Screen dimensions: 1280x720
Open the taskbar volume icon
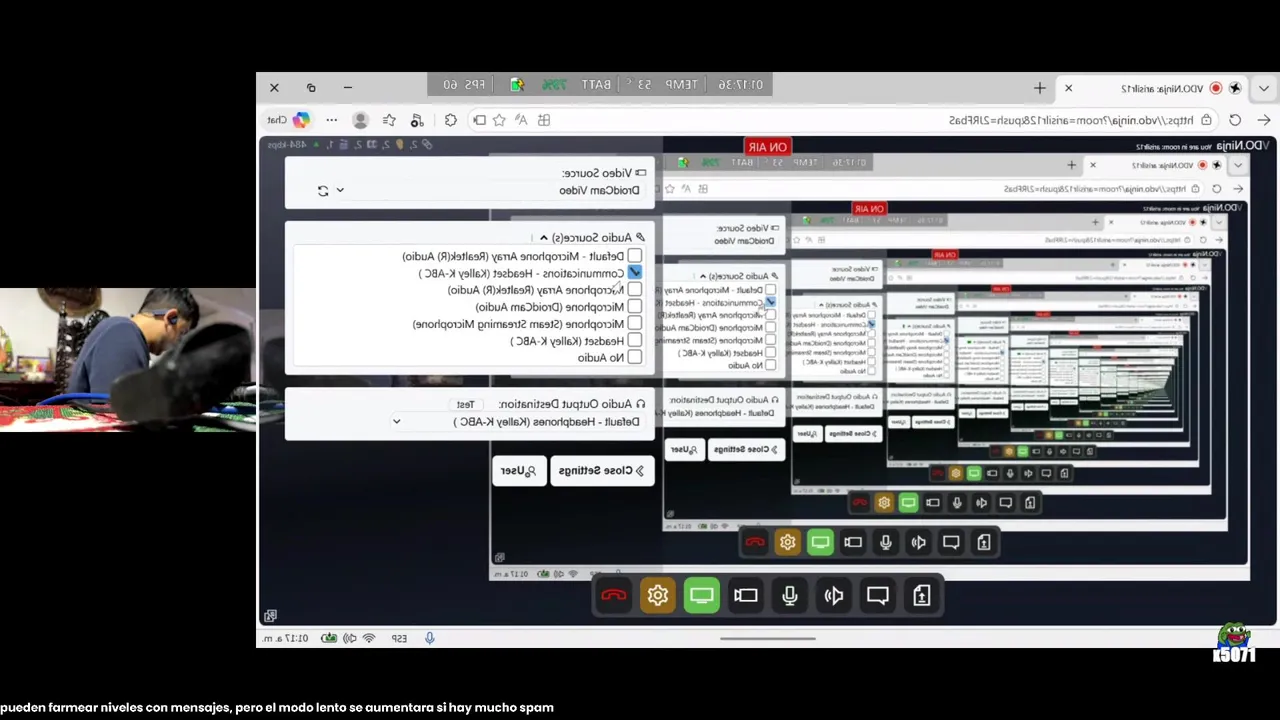point(350,638)
